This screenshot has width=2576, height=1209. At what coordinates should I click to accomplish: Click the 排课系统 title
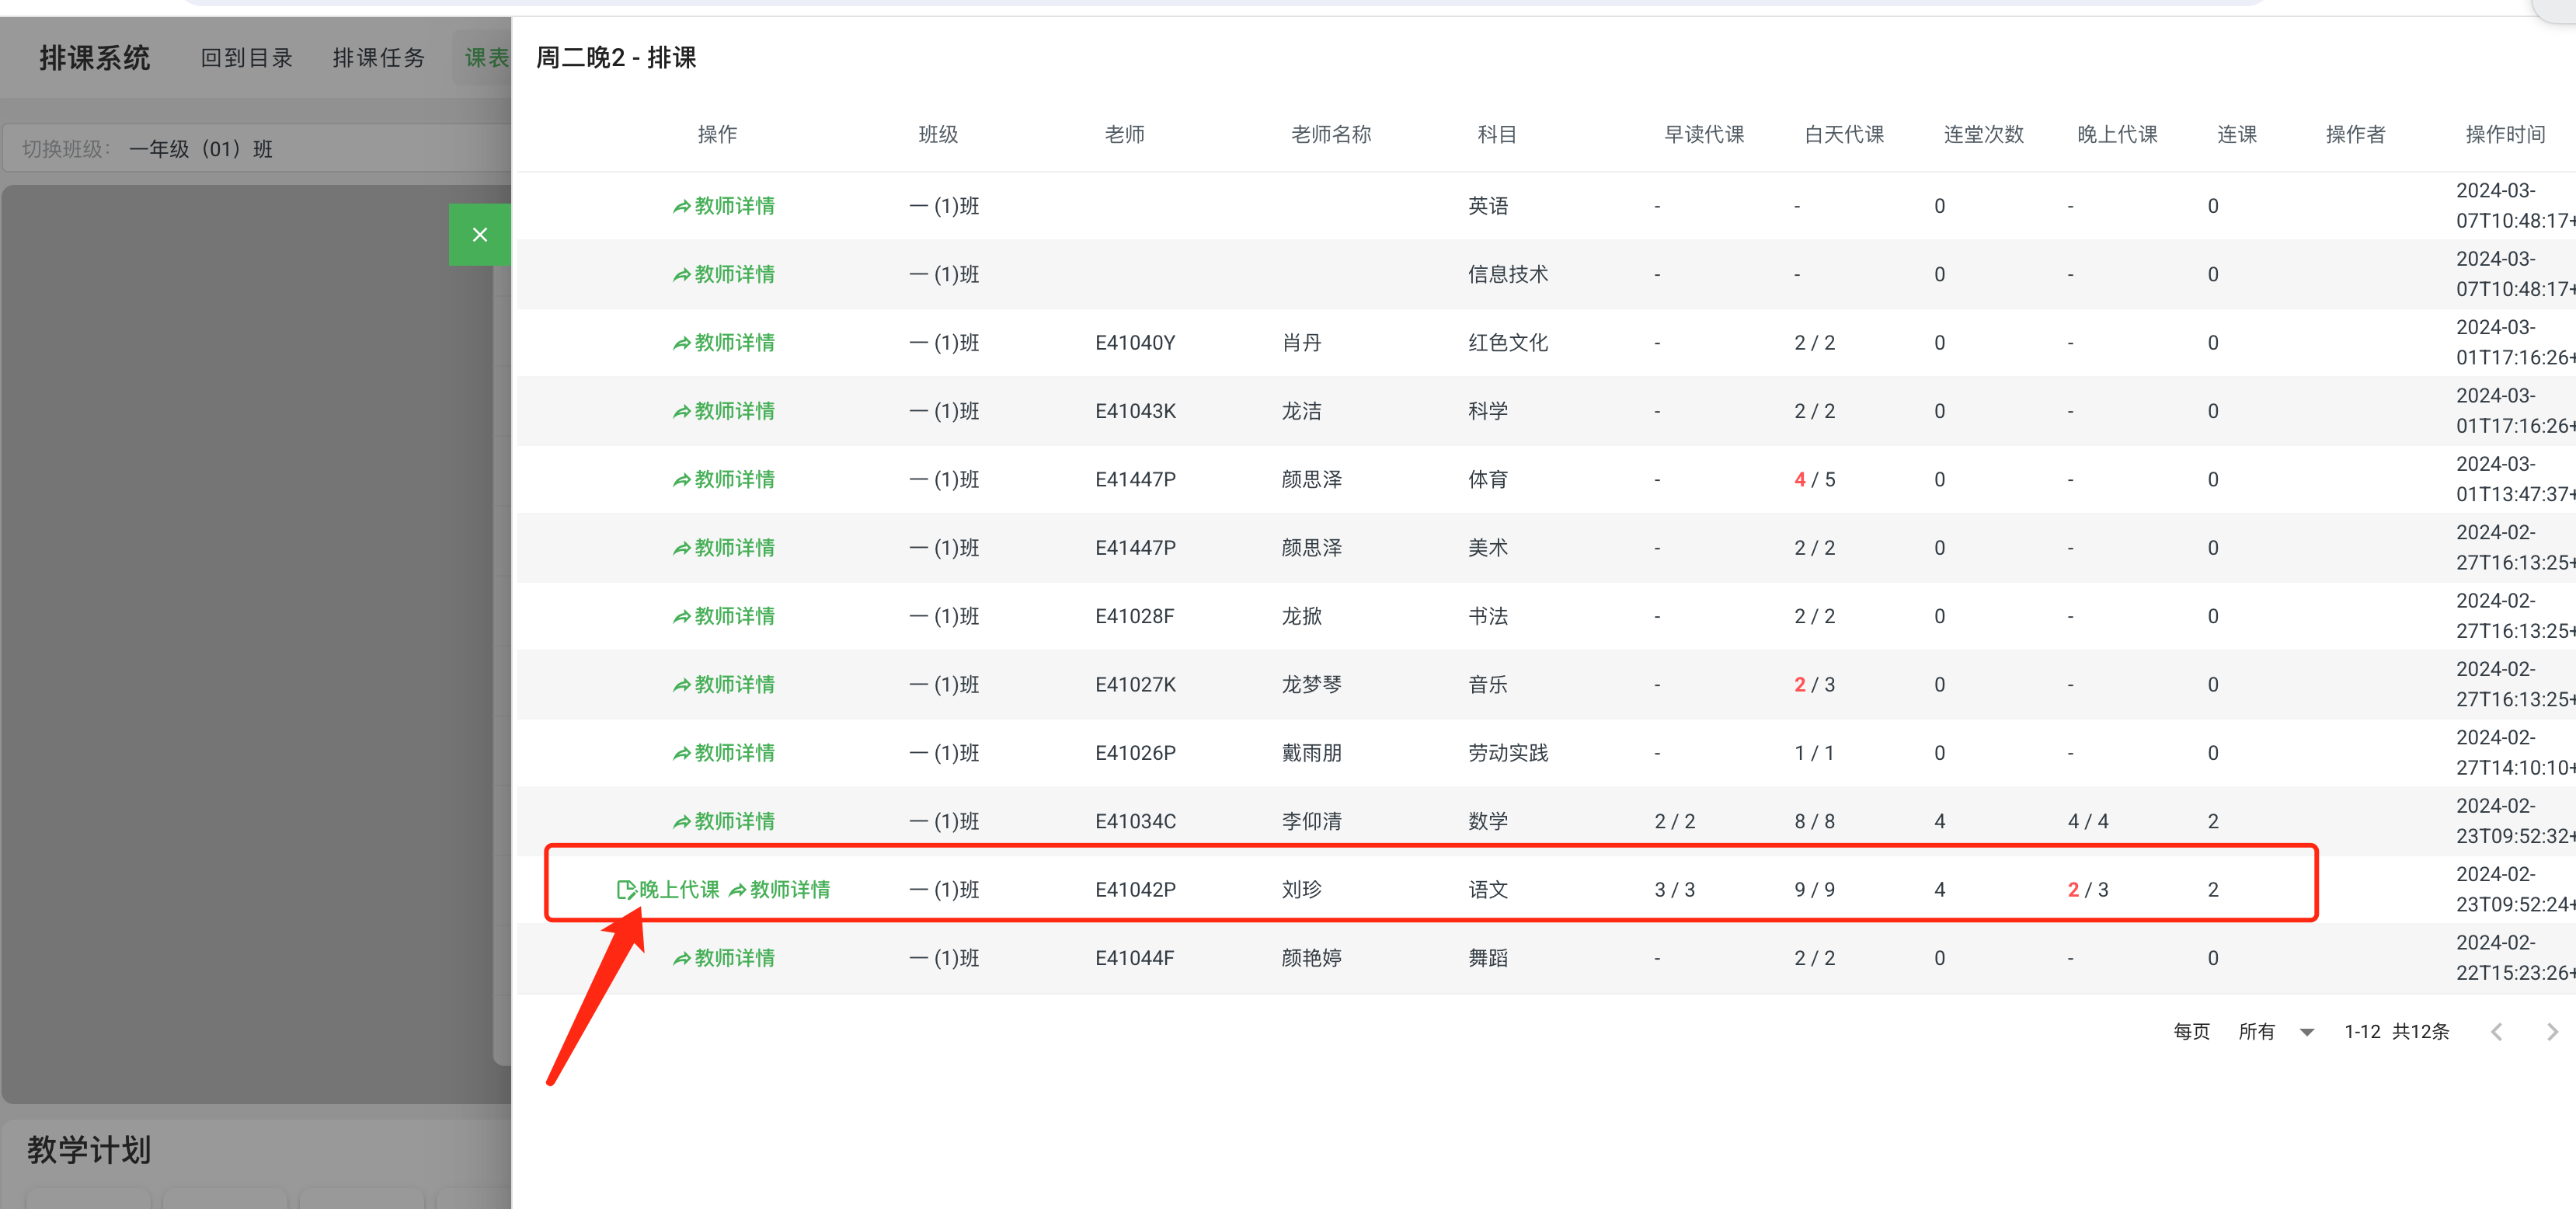tap(95, 57)
